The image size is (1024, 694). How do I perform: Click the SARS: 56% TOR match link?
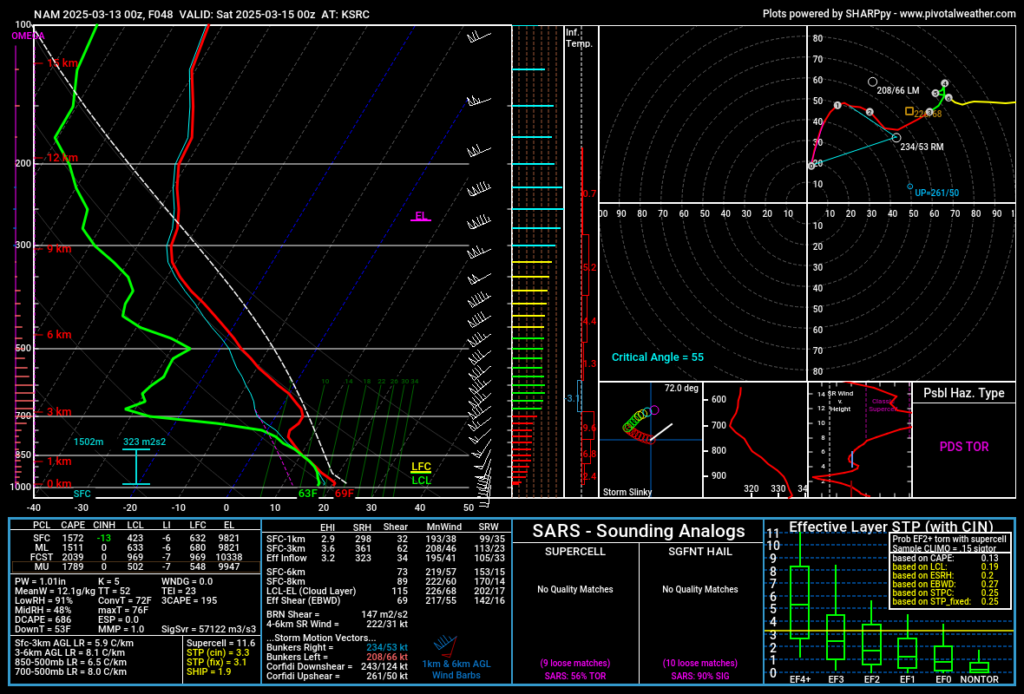pyautogui.click(x=575, y=676)
